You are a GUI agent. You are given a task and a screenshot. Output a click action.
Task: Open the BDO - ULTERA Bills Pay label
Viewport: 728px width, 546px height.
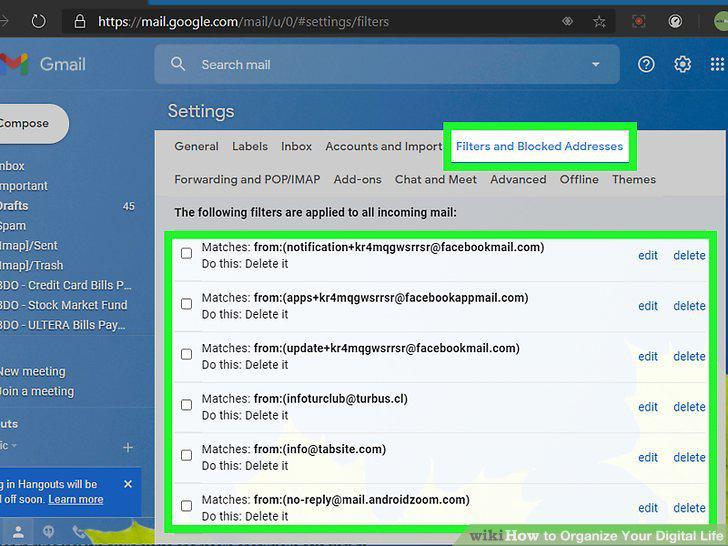(63, 325)
